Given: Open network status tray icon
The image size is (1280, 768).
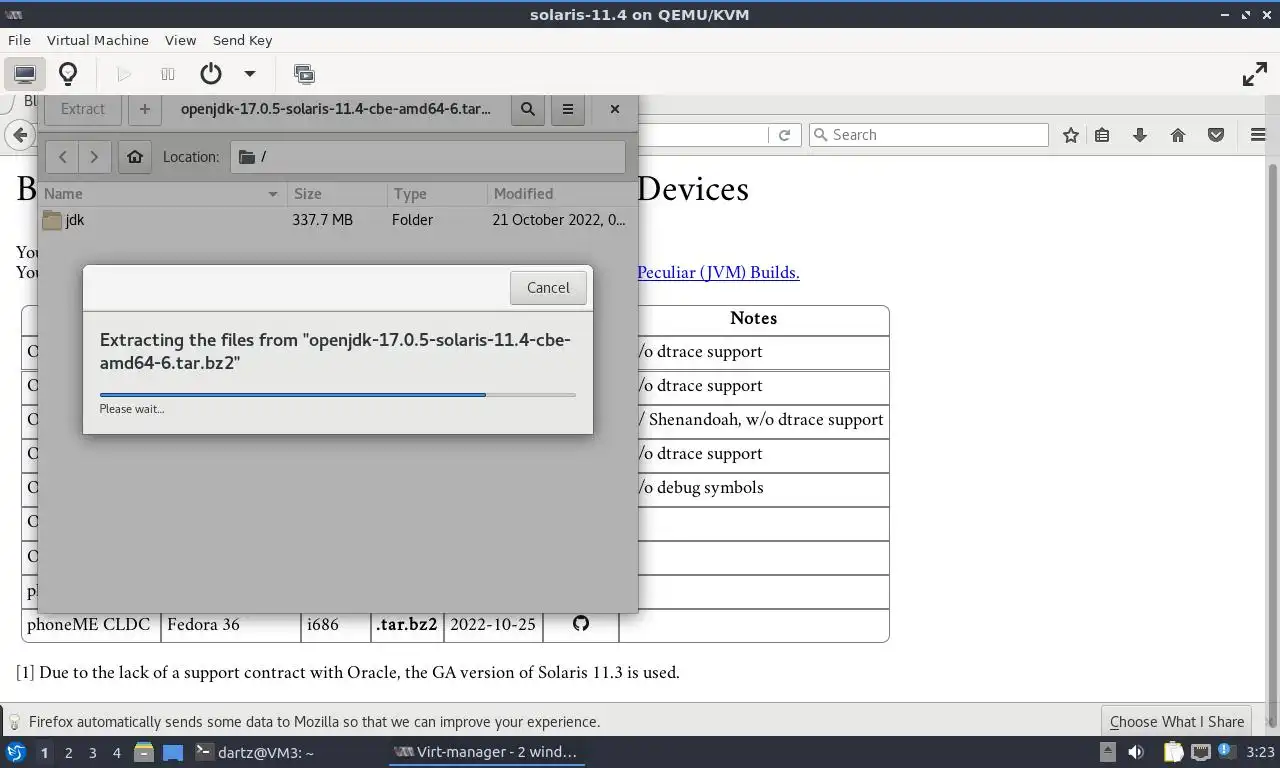Looking at the screenshot, I should point(1200,752).
